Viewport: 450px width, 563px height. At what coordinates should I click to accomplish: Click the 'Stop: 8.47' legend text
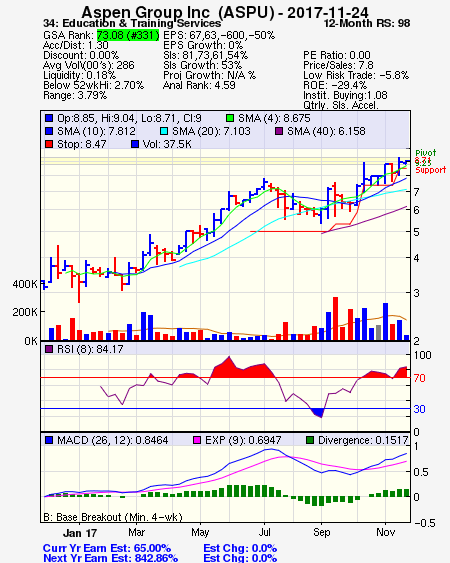[x=82, y=144]
